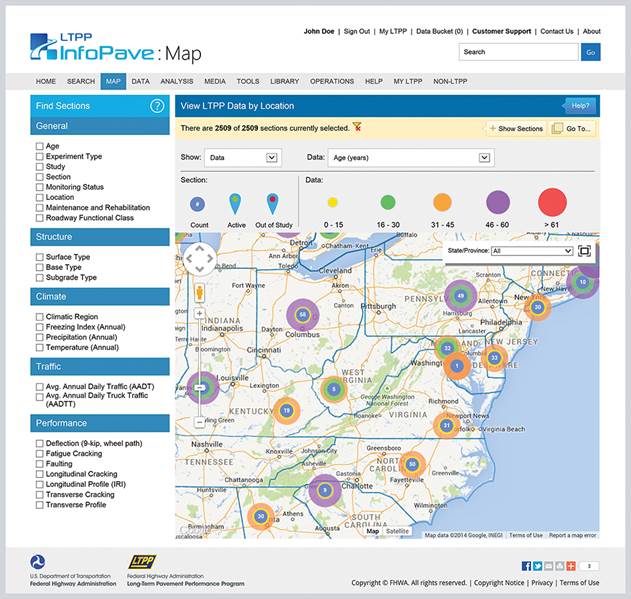Open the Privacy footer link
Screen dimensions: 631x599
[542, 582]
